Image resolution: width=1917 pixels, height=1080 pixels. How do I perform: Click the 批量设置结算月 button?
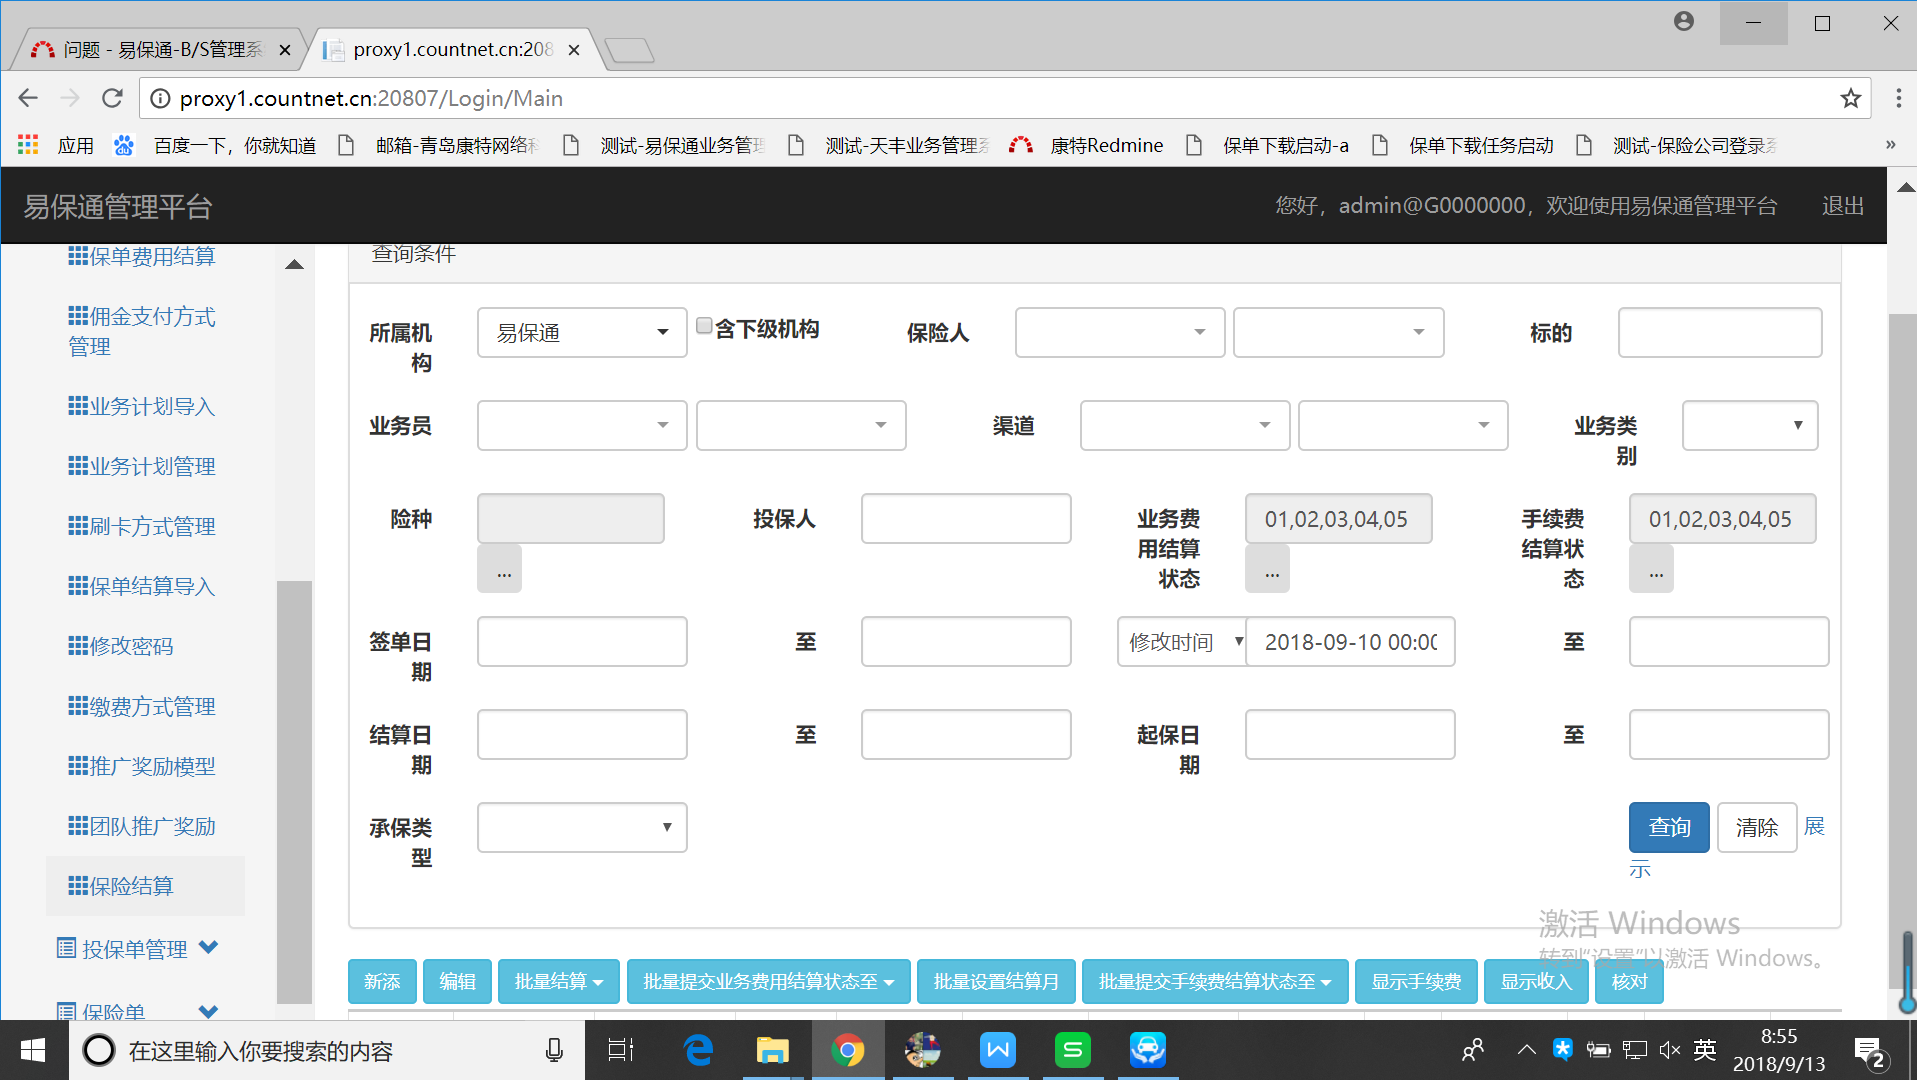[996, 982]
